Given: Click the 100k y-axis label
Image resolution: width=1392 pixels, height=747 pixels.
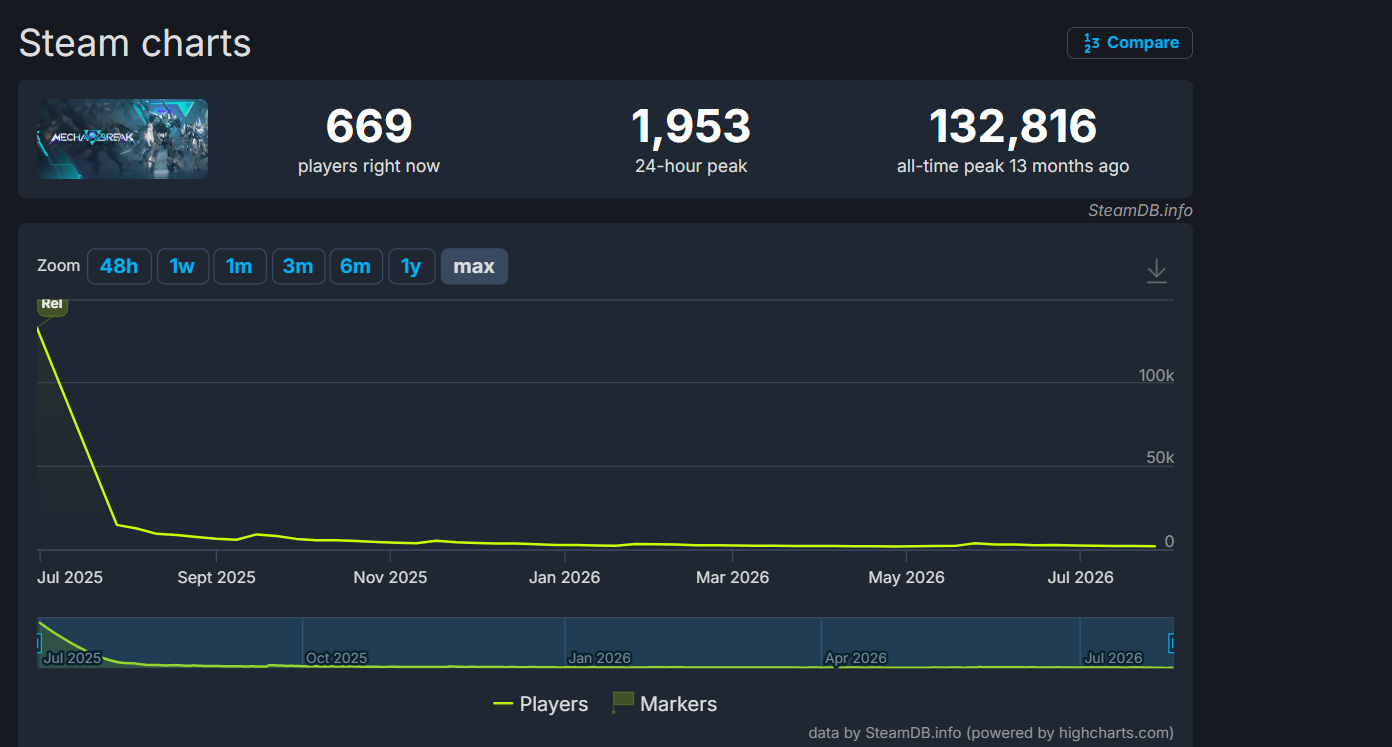Looking at the screenshot, I should [x=1156, y=375].
